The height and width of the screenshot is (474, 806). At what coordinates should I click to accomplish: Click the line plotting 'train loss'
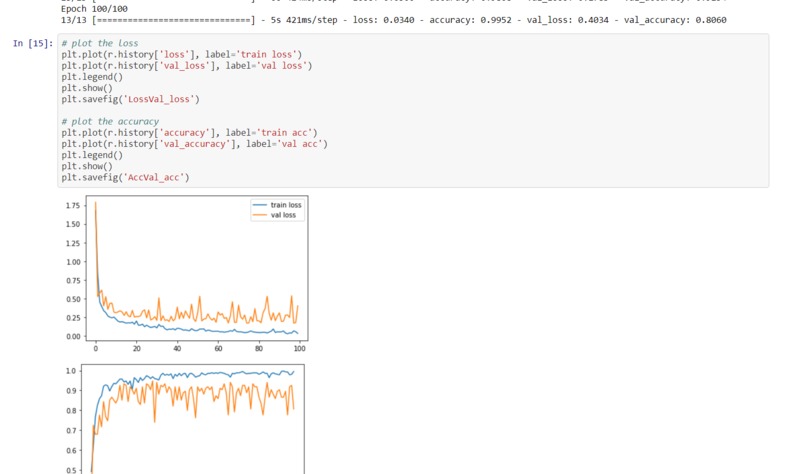[x=181, y=54]
